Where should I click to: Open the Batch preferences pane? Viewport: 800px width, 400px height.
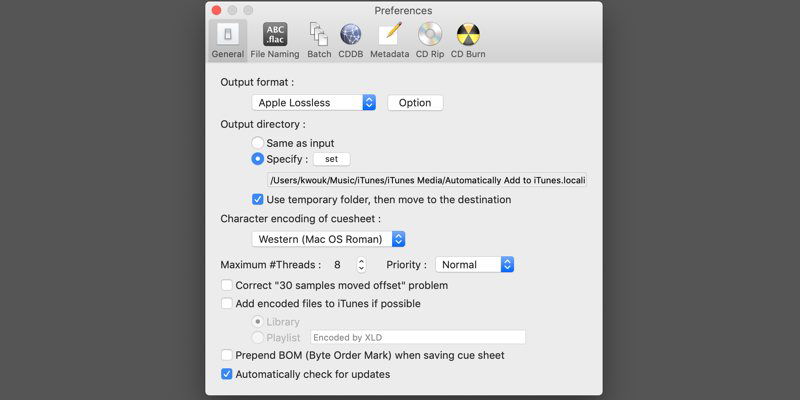(319, 41)
